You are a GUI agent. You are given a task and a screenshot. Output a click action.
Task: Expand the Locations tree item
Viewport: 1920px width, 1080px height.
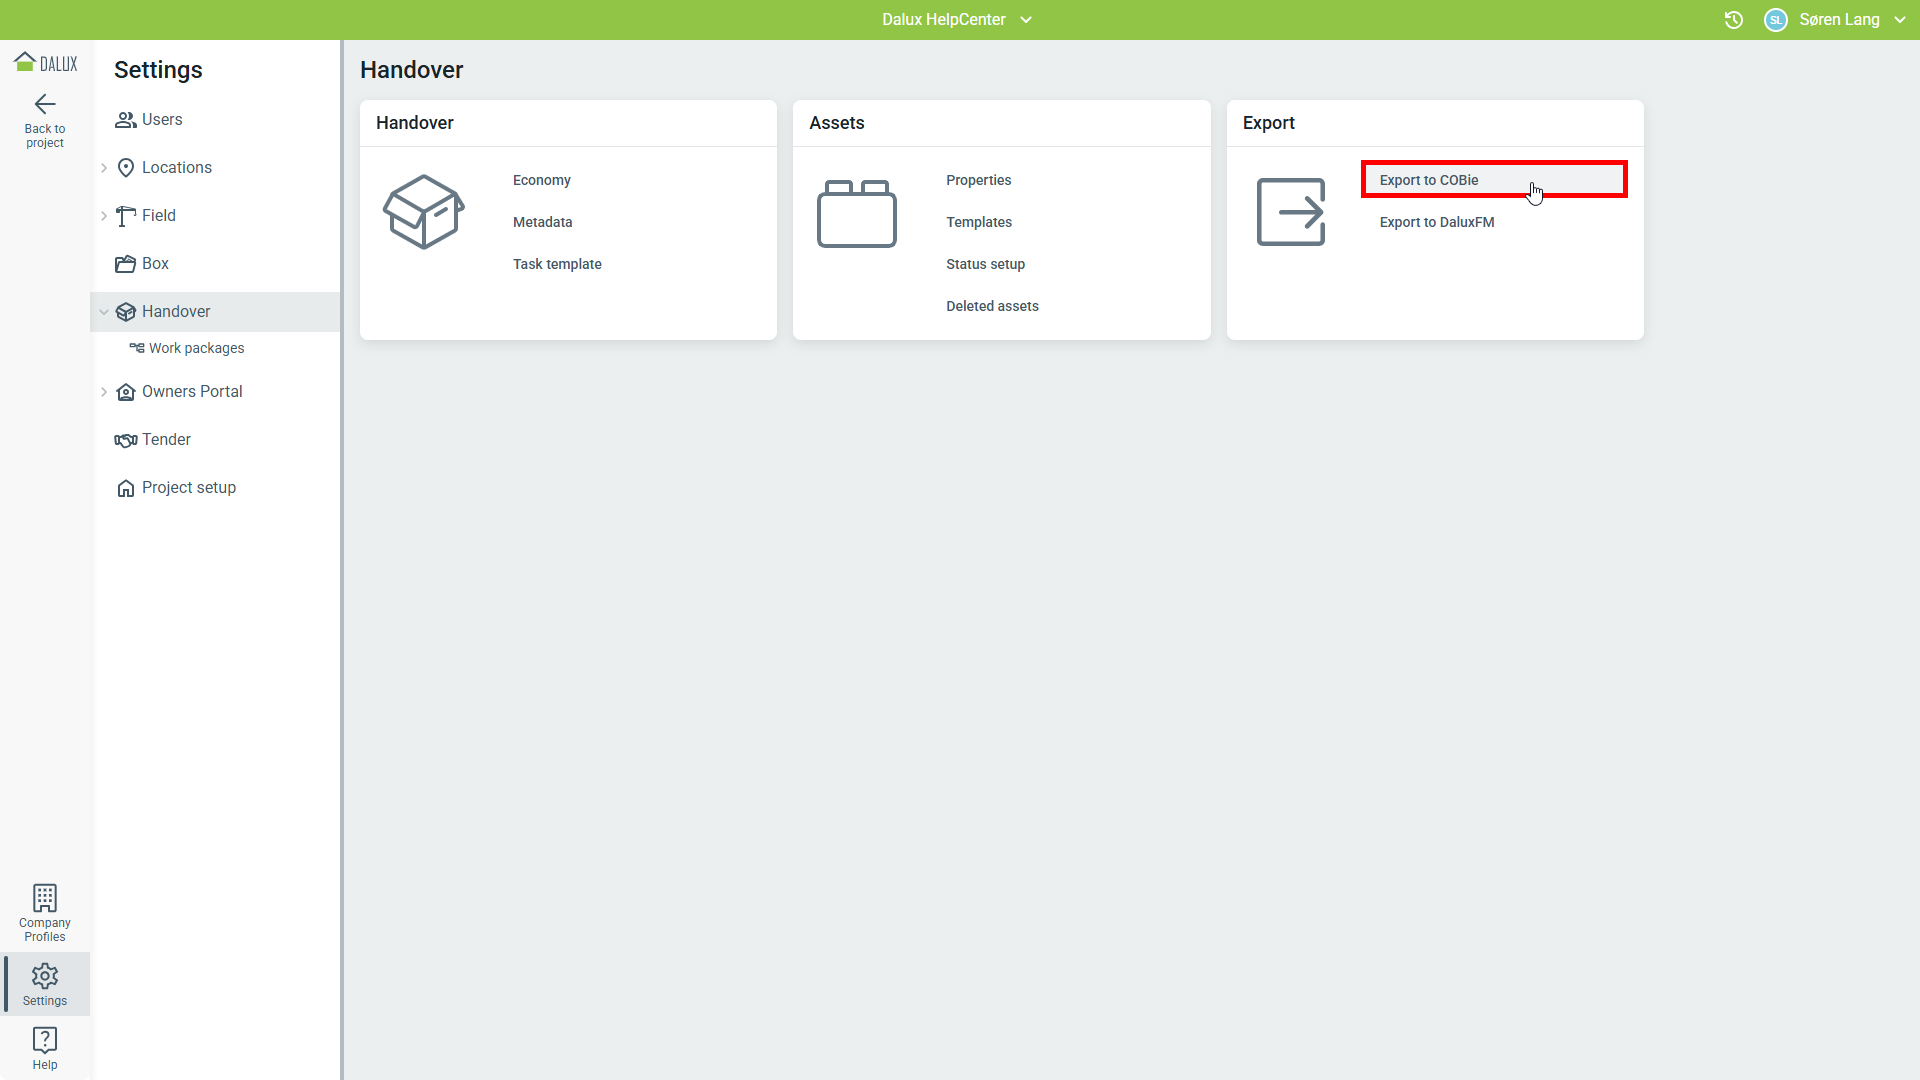[104, 168]
